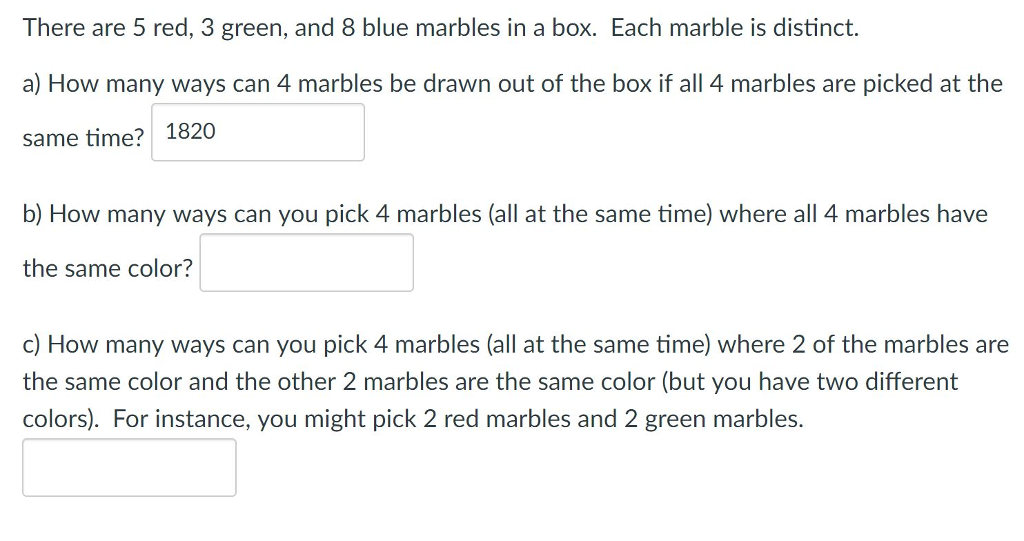Select the empty answer box under part c
This screenshot has width=1024, height=541.
[x=129, y=467]
